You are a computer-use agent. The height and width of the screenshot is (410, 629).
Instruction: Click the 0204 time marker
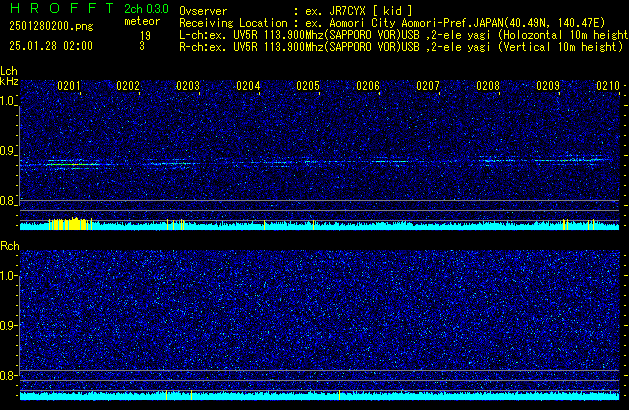[x=248, y=86]
